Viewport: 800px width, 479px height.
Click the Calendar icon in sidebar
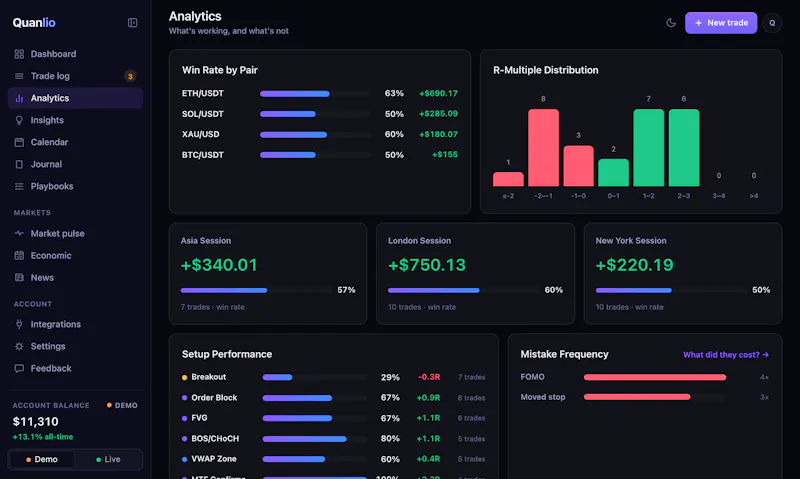coord(19,142)
